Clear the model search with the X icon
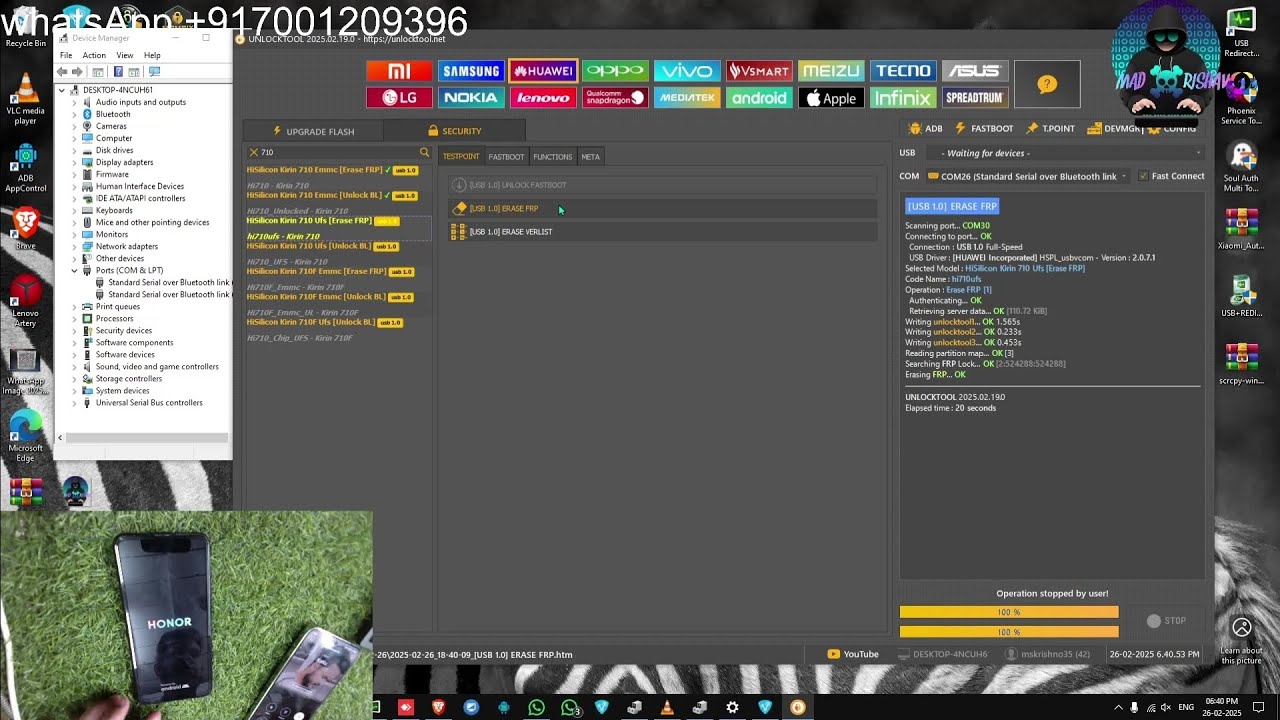The width and height of the screenshot is (1280, 720). (254, 153)
